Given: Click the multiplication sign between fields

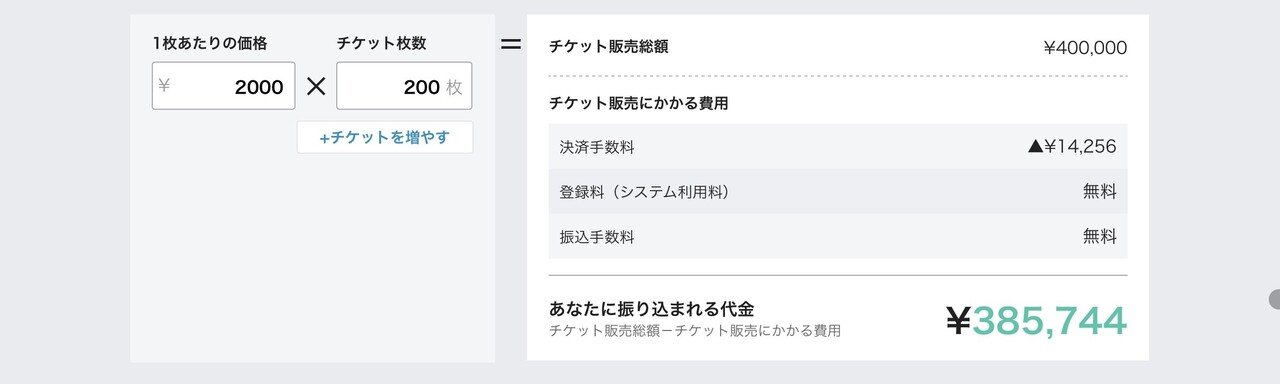Looking at the screenshot, I should pyautogui.click(x=316, y=86).
